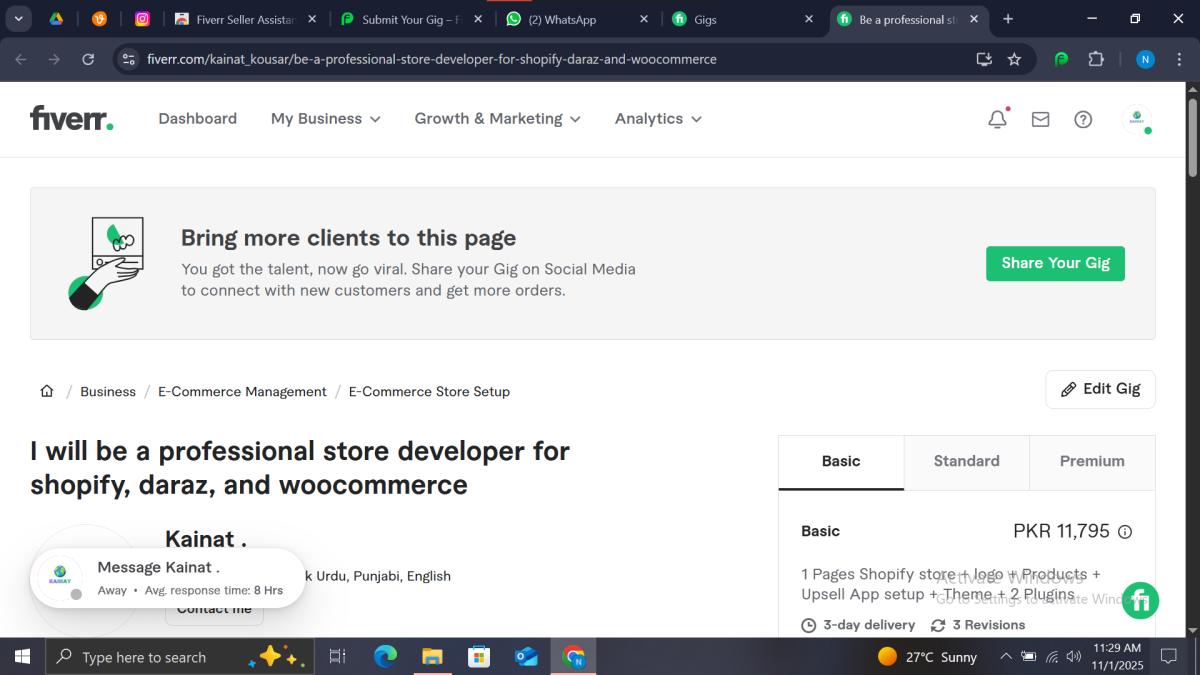Open the browser extensions puzzle icon
1200x675 pixels.
(1096, 59)
